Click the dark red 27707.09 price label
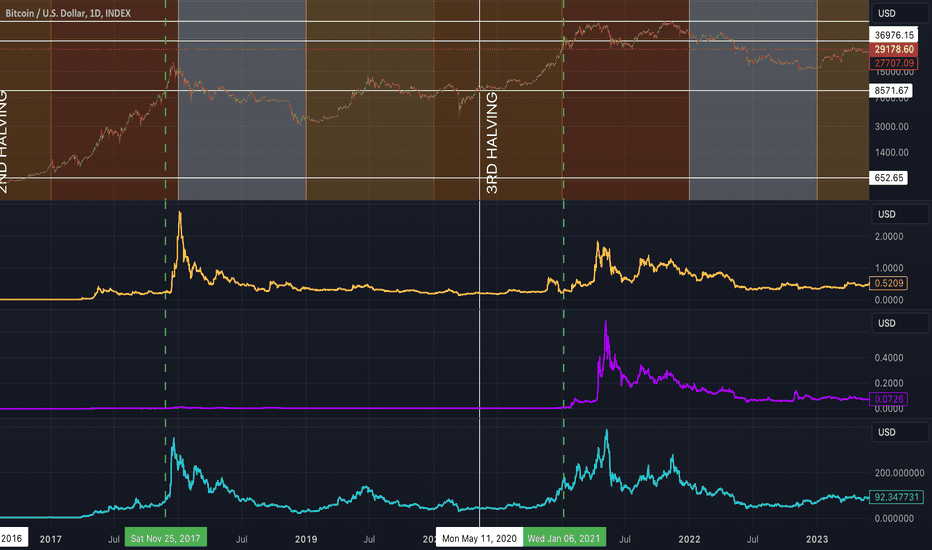The width and height of the screenshot is (932, 550). coord(893,62)
